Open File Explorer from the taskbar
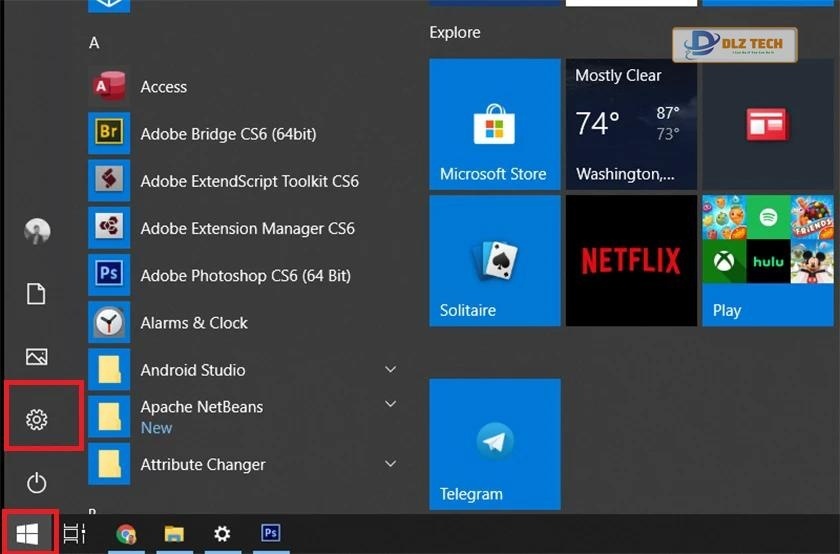 [x=174, y=534]
